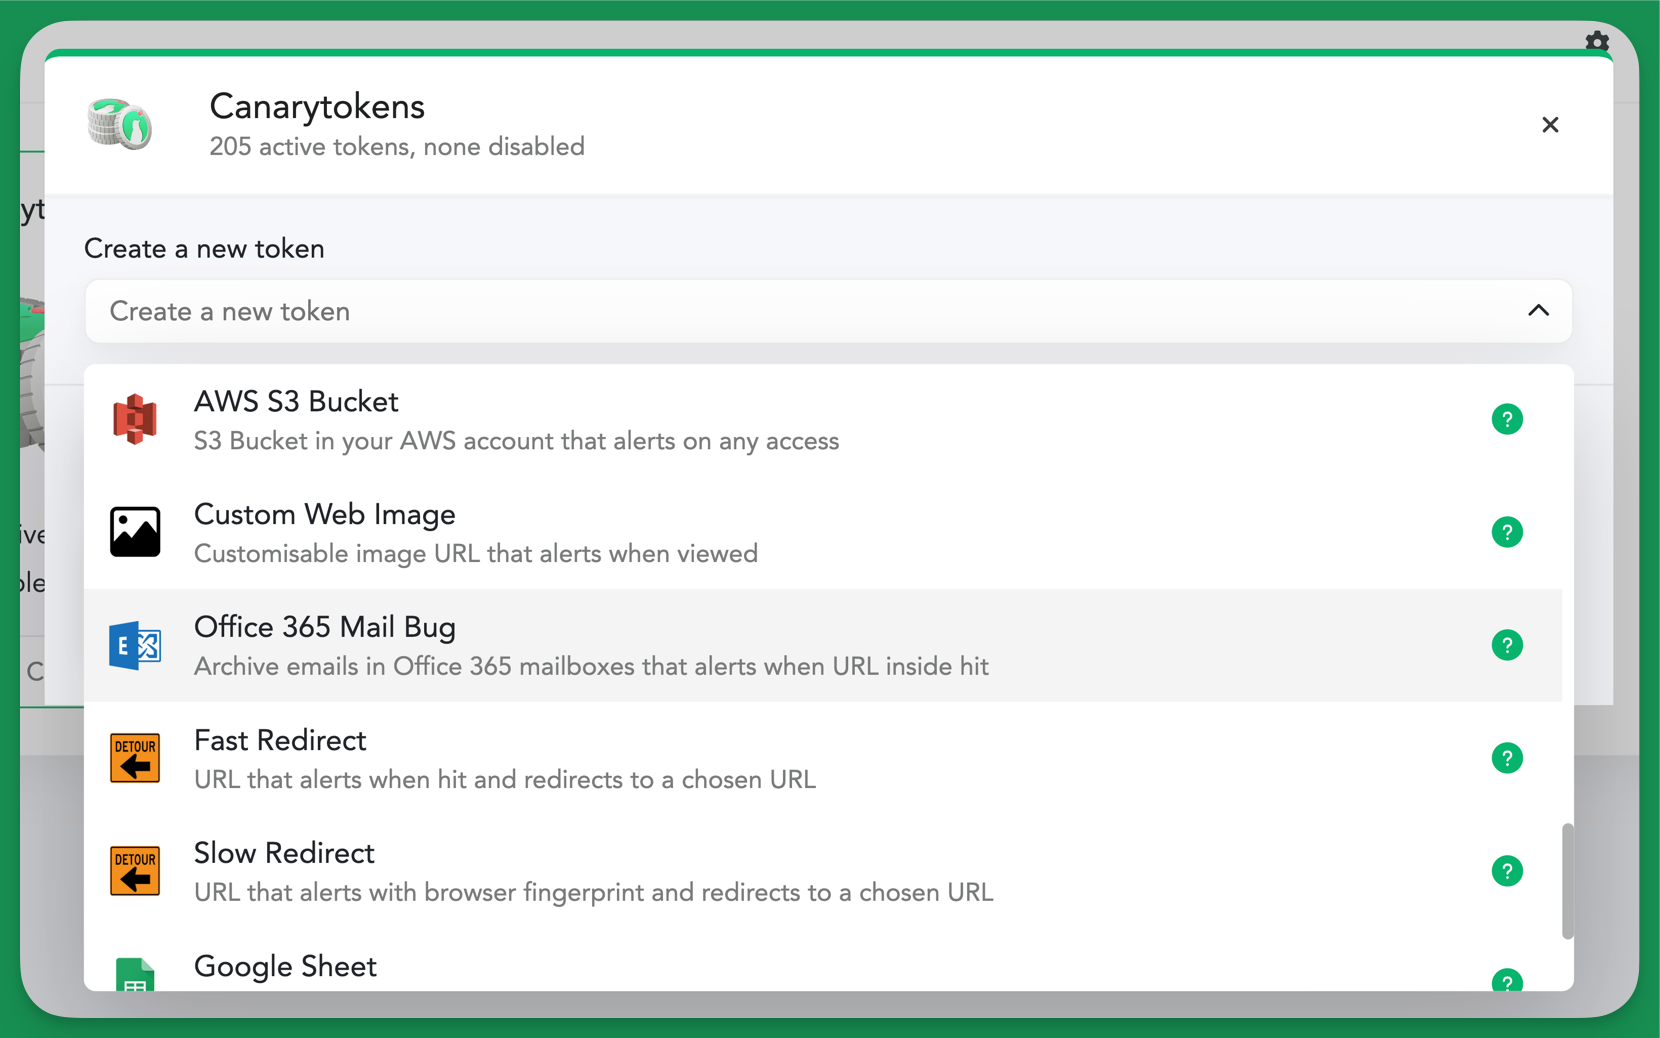The width and height of the screenshot is (1660, 1038).
Task: Select AWS S3 Bucket token type
Action: 823,420
